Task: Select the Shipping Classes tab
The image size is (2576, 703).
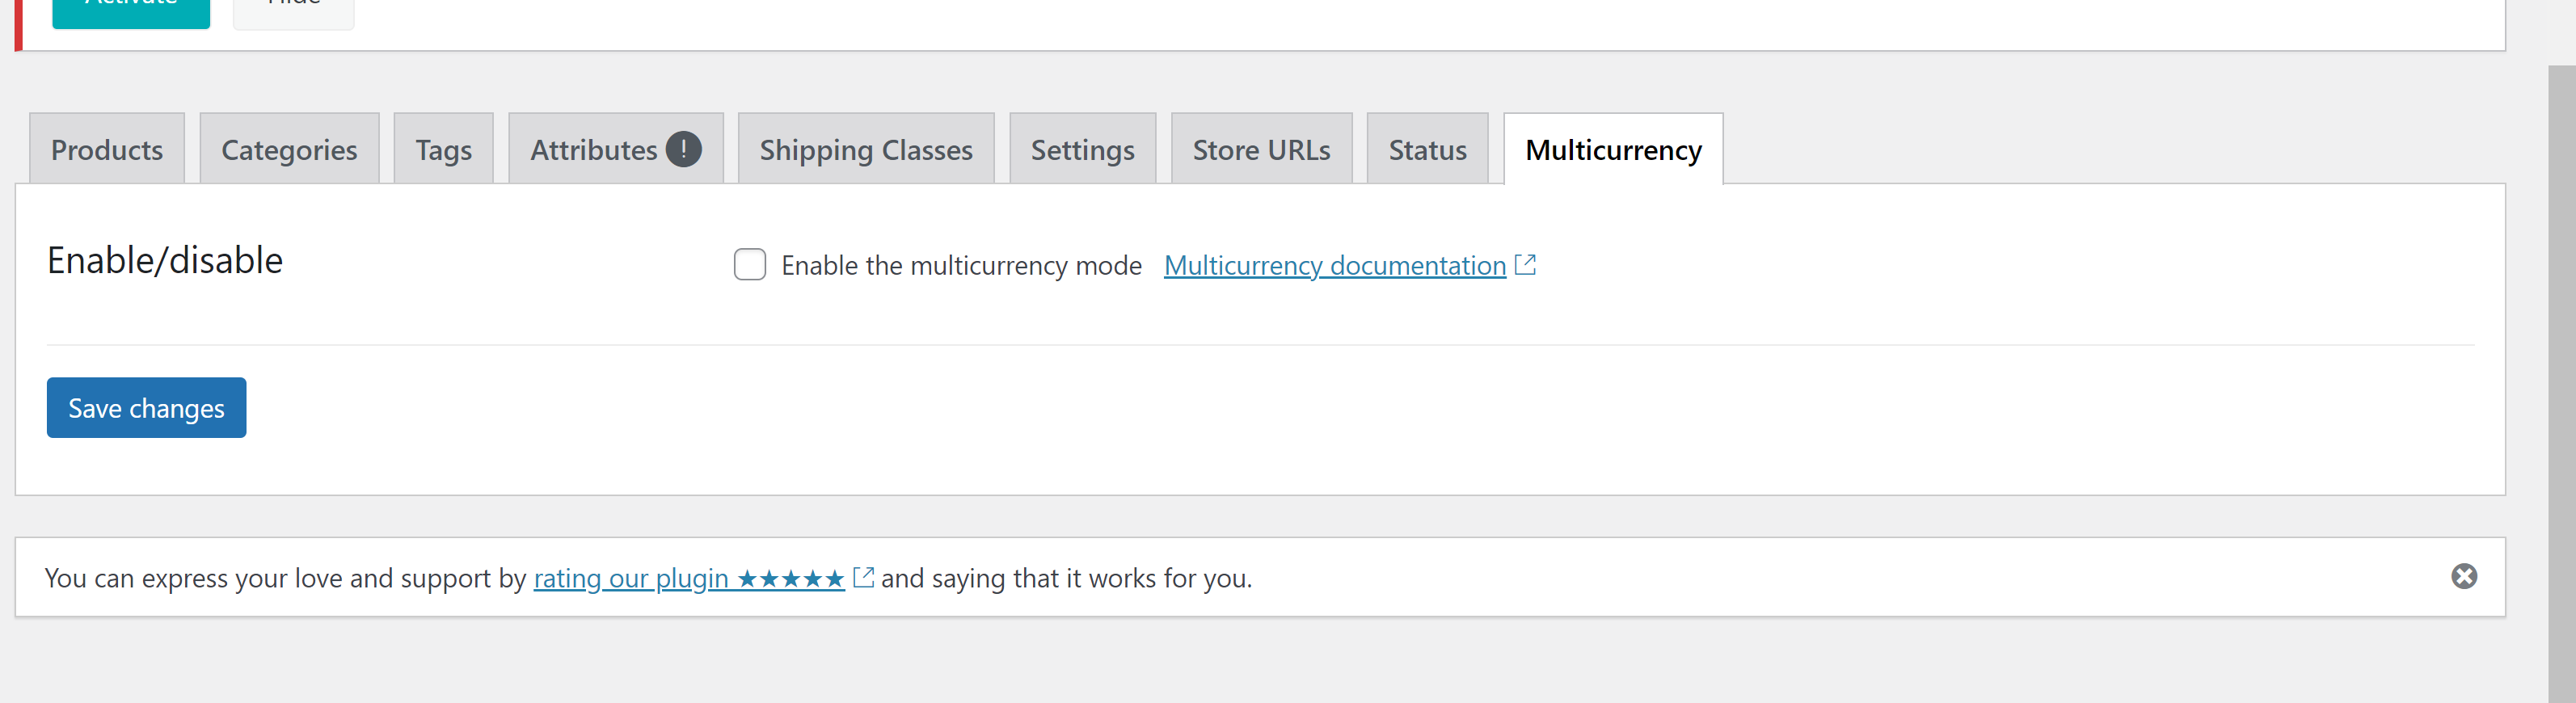Action: click(x=865, y=150)
